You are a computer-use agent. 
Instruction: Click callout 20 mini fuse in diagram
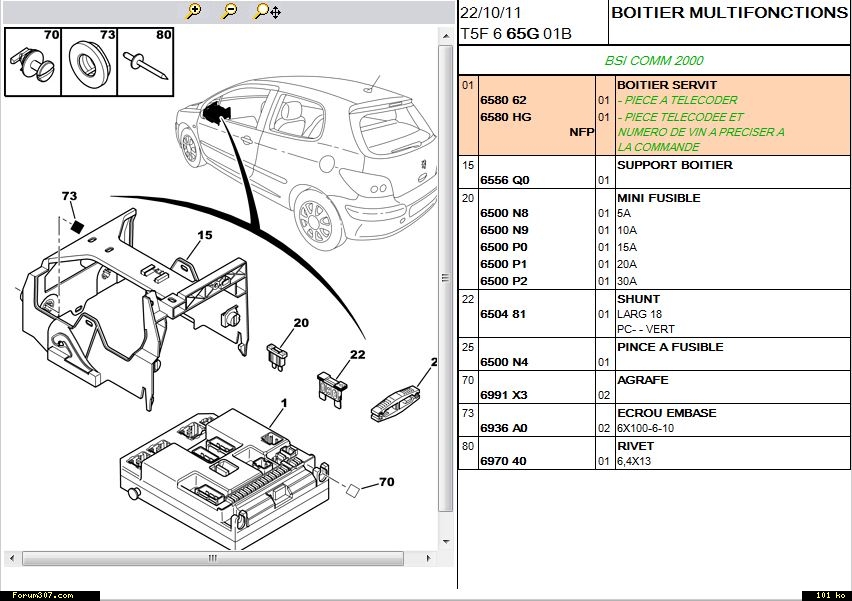tap(301, 323)
